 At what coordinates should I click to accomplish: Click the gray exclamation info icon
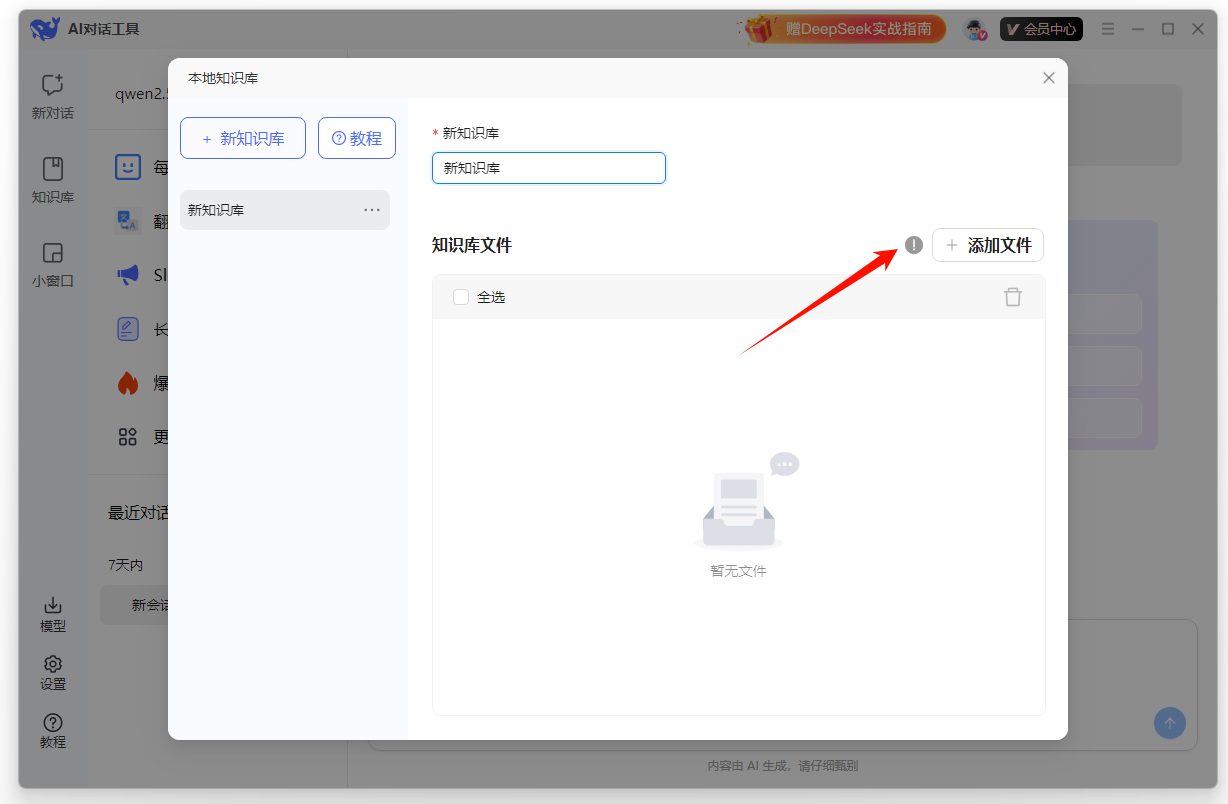(913, 245)
